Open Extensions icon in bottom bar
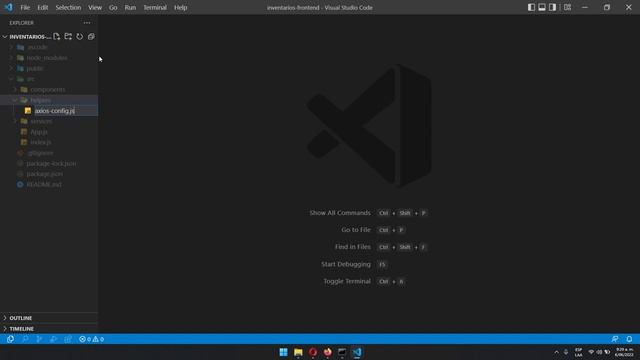 [68, 339]
